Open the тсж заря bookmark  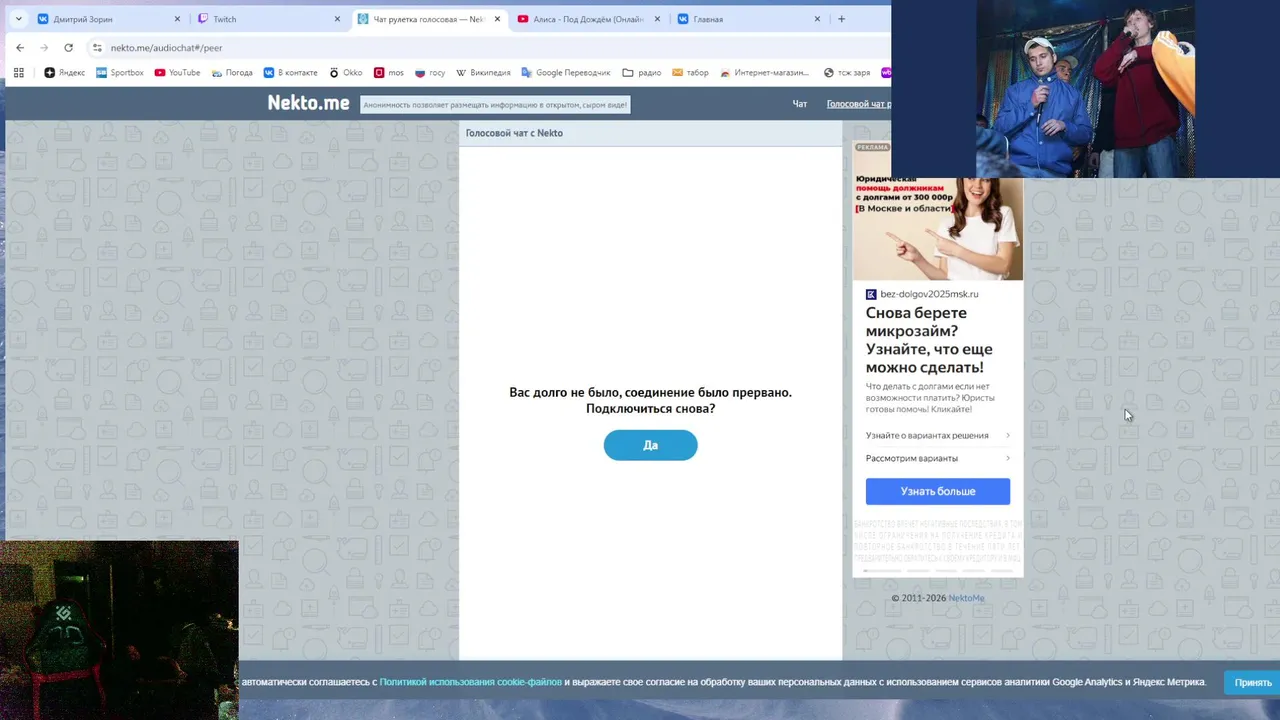pyautogui.click(x=846, y=72)
